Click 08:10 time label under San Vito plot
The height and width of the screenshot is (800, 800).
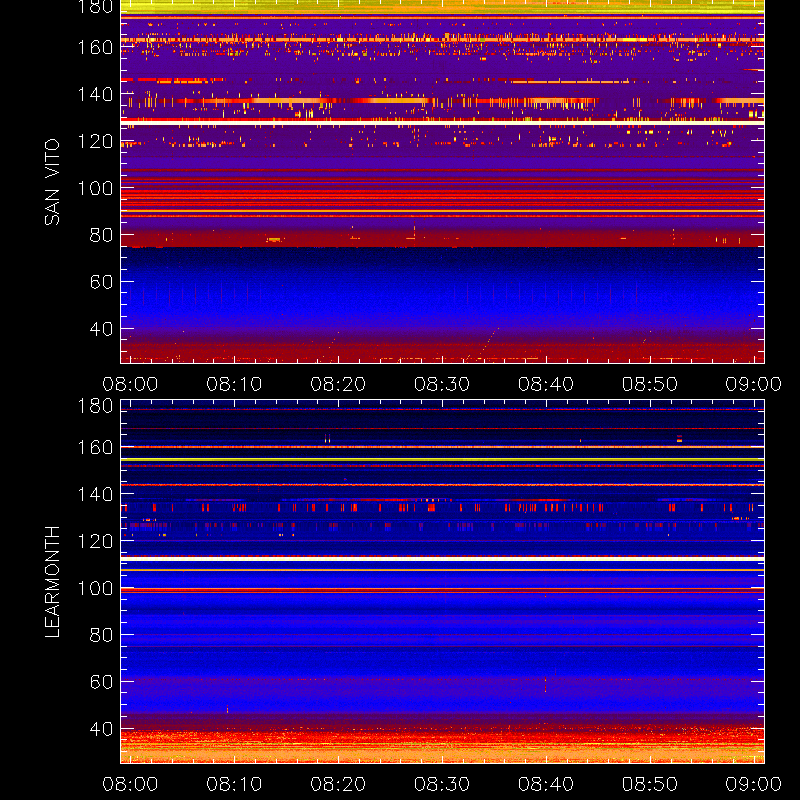[x=234, y=384]
